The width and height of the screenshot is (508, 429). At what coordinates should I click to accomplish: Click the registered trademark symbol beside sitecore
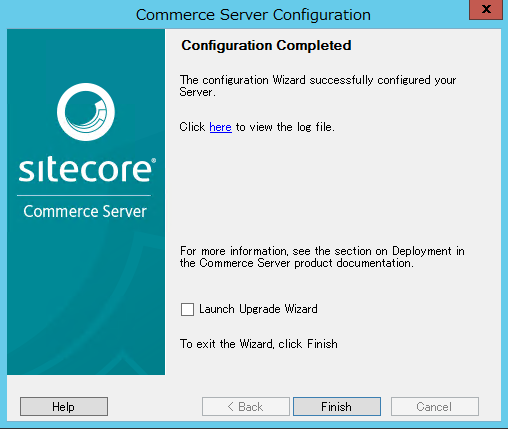tap(153, 161)
